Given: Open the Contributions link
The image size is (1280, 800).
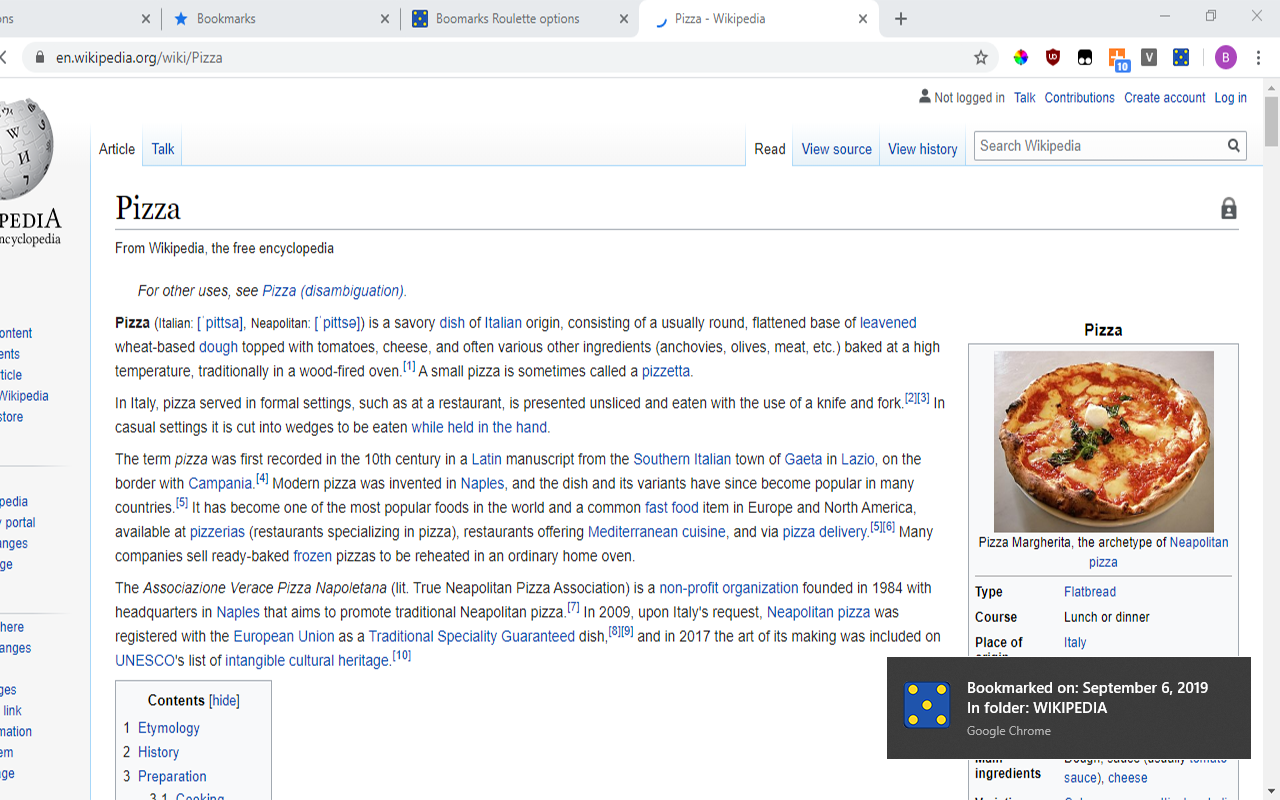Looking at the screenshot, I should [x=1080, y=98].
